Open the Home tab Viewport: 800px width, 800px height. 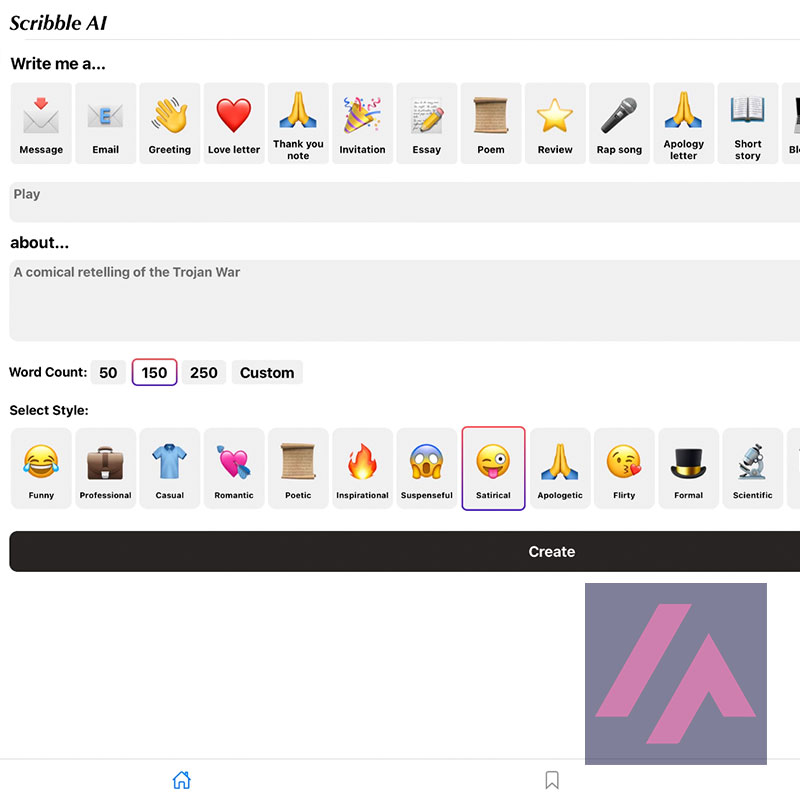click(181, 780)
